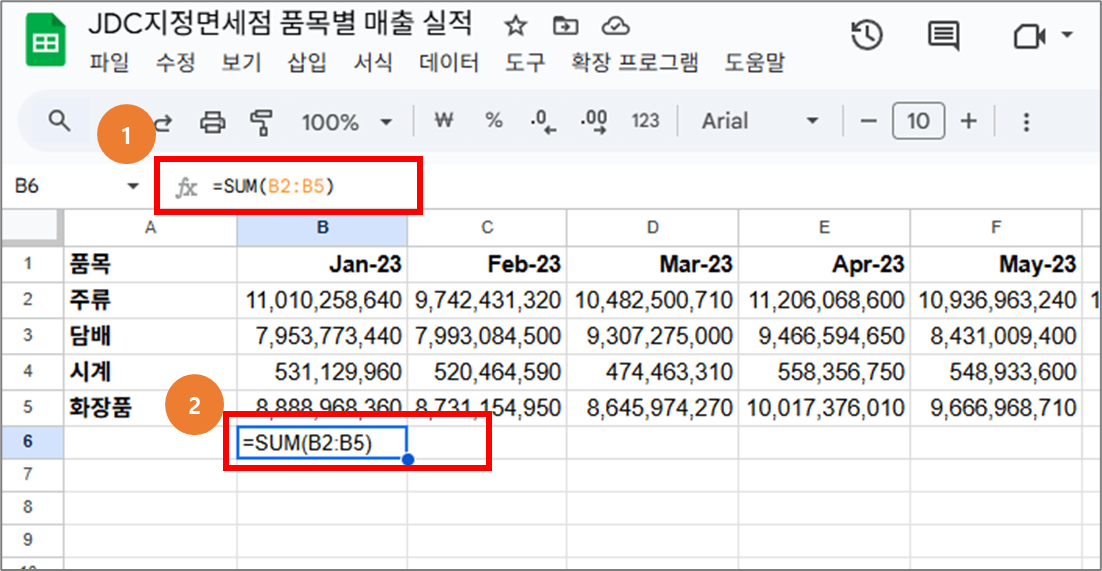Click the Jan-23 header cell

(322, 264)
